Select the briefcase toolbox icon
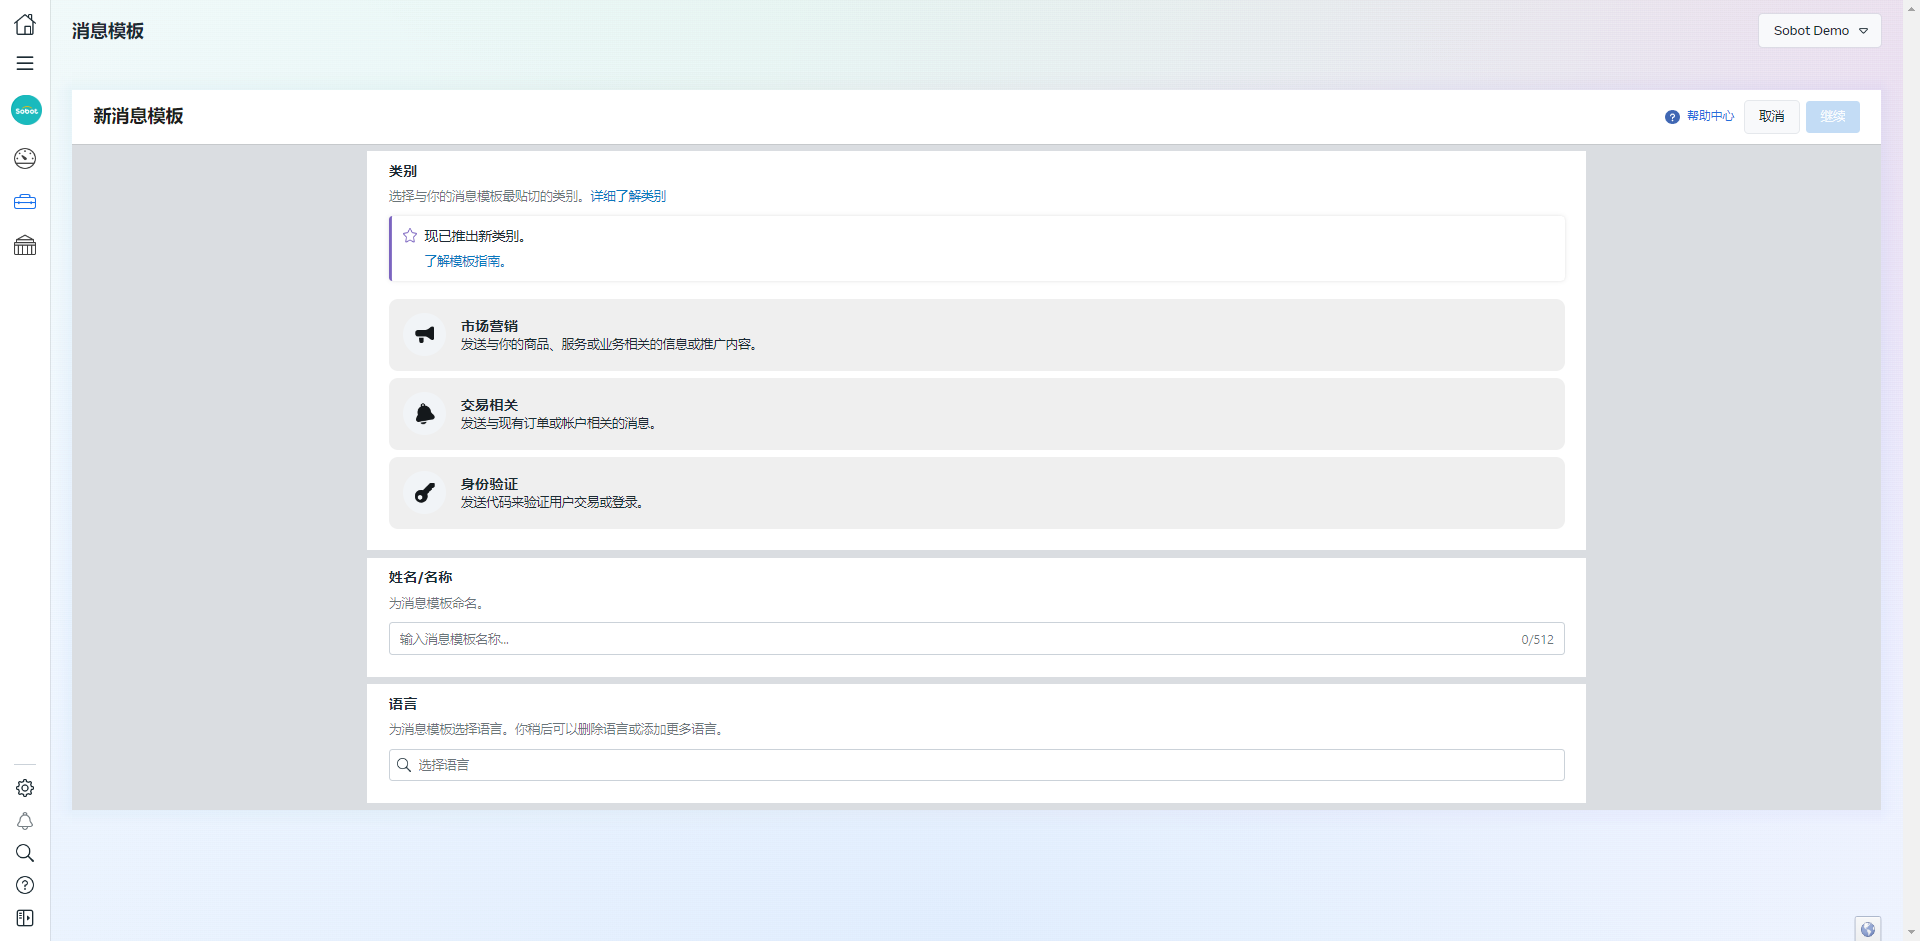This screenshot has height=941, width=1920. click(x=25, y=202)
